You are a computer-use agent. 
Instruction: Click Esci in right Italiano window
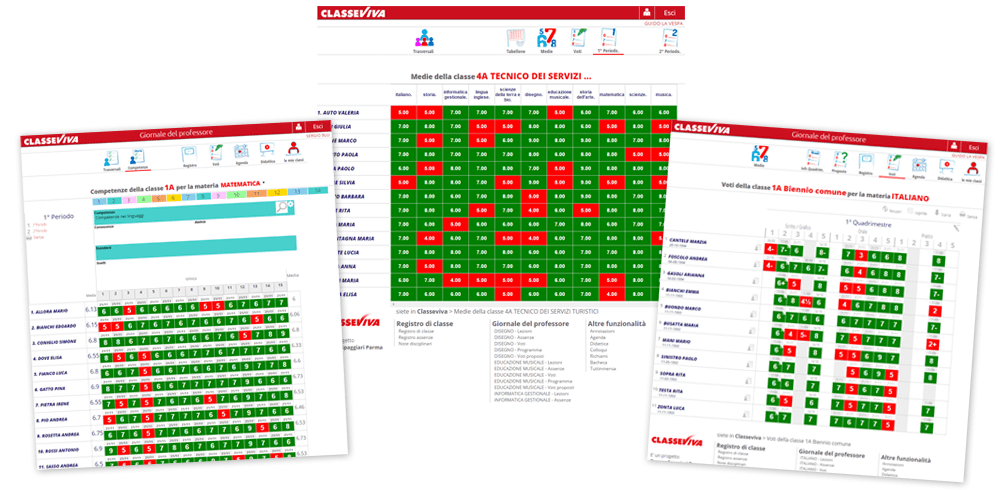click(975, 147)
